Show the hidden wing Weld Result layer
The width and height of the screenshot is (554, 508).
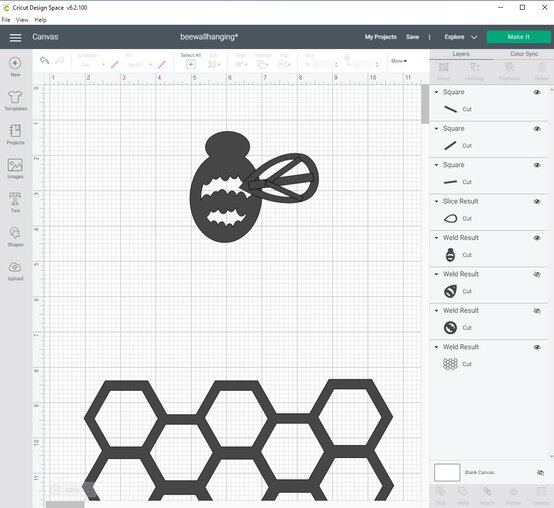537,274
